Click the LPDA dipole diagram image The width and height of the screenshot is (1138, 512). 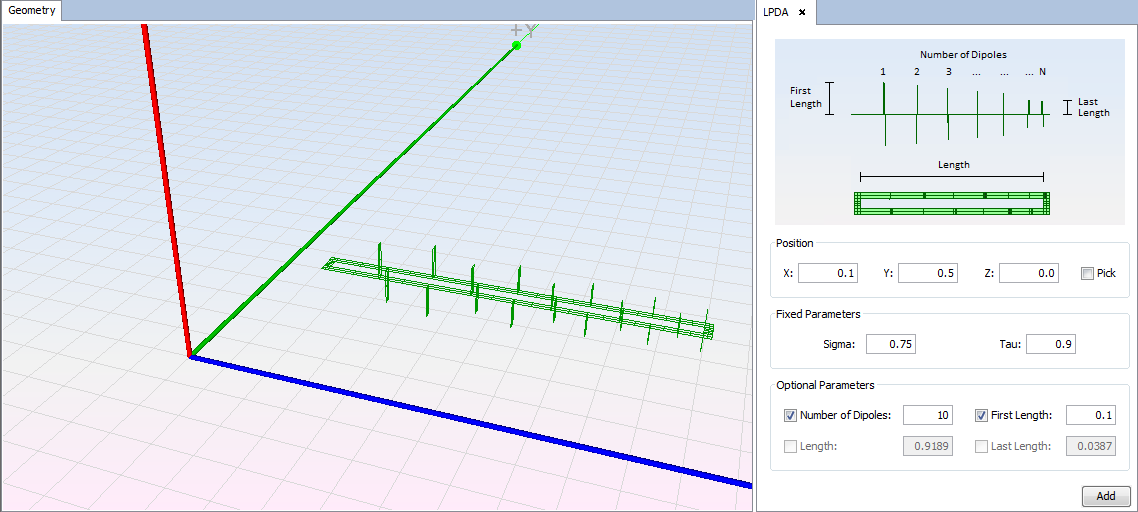coord(950,132)
